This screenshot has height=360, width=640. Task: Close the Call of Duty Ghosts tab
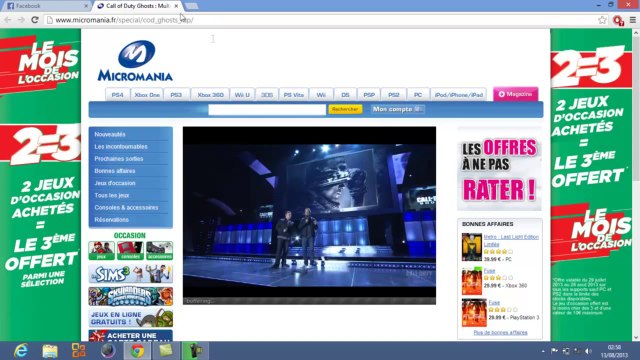(x=176, y=6)
